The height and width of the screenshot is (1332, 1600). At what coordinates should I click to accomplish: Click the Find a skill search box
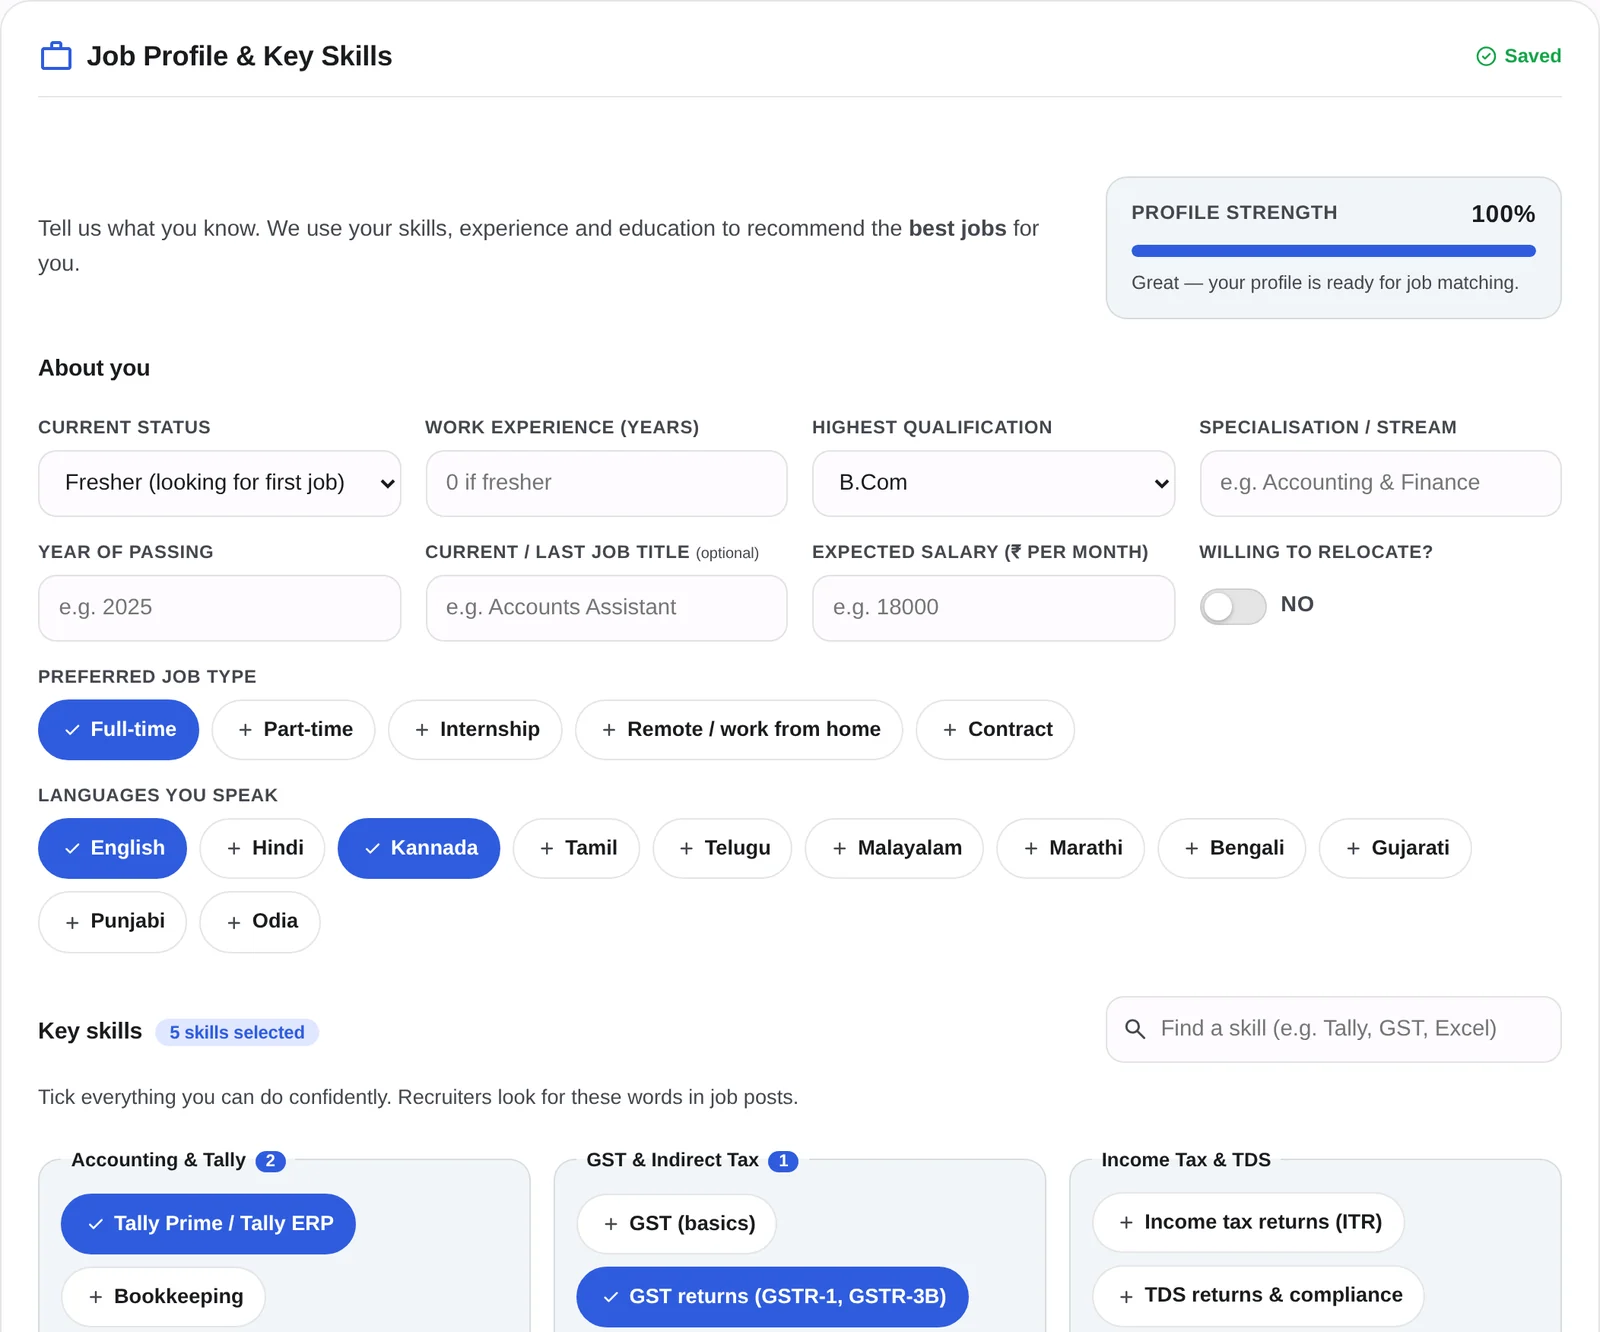(1333, 1029)
